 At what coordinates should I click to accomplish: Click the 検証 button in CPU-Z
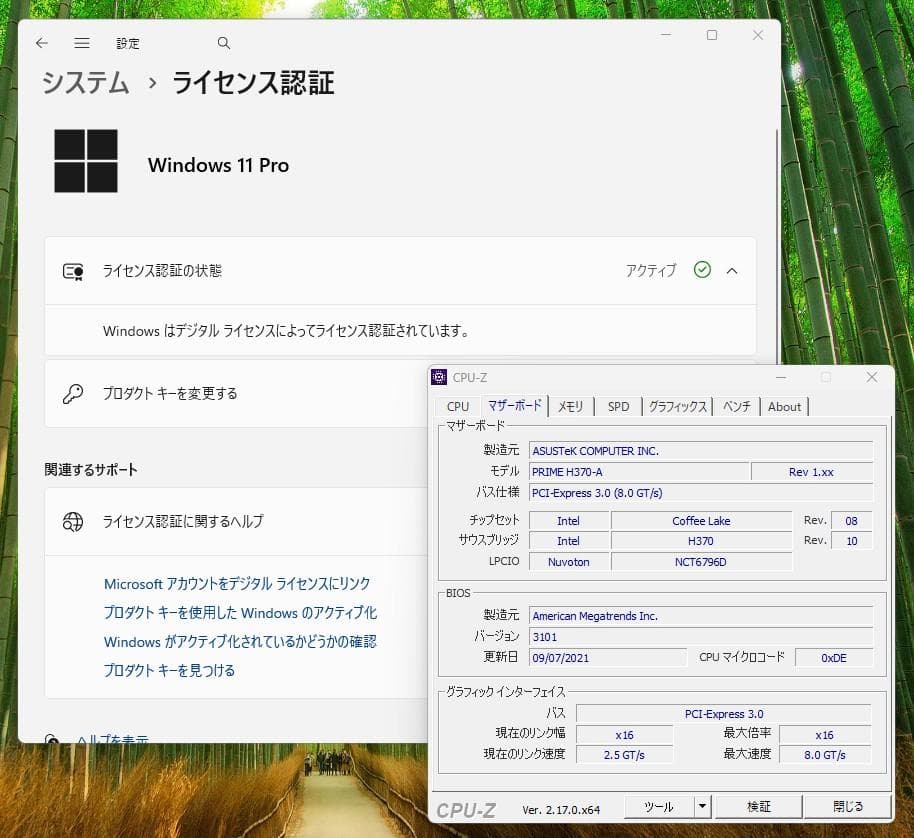click(758, 807)
